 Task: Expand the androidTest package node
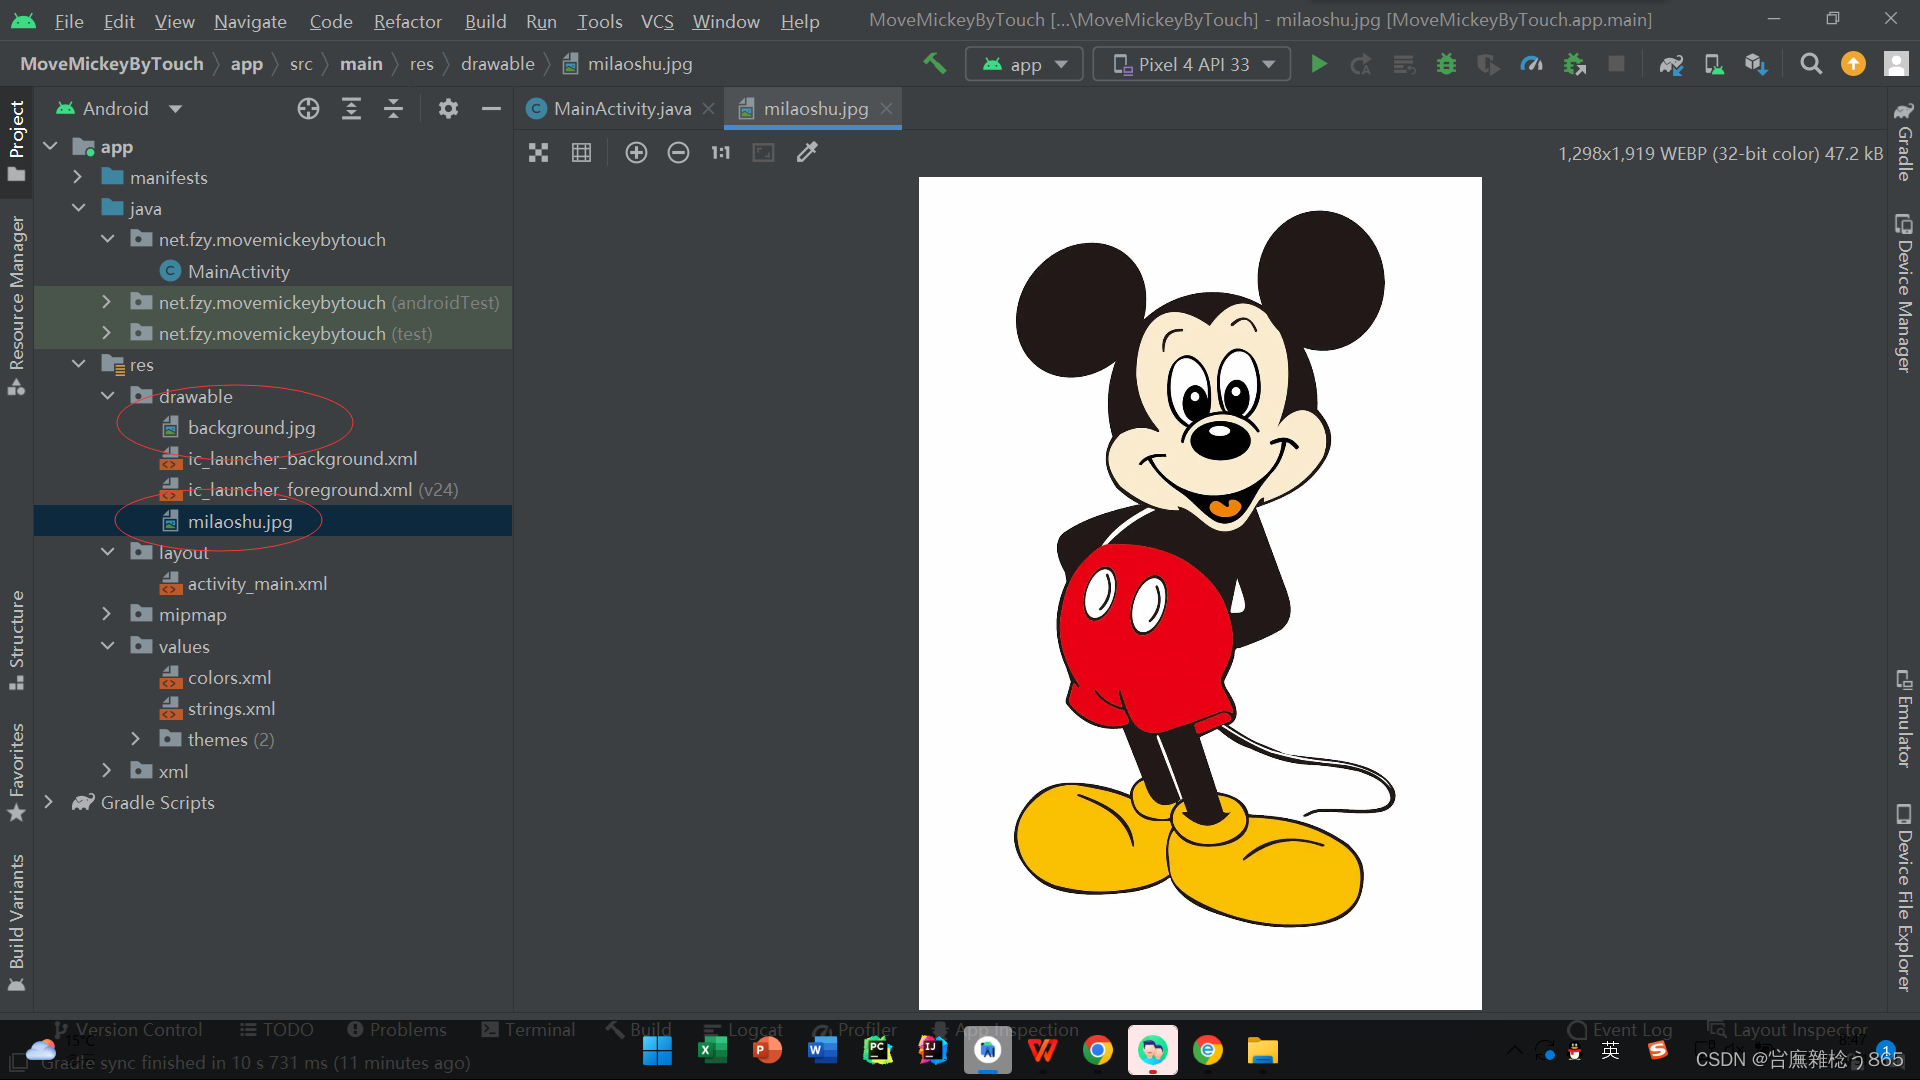[107, 303]
